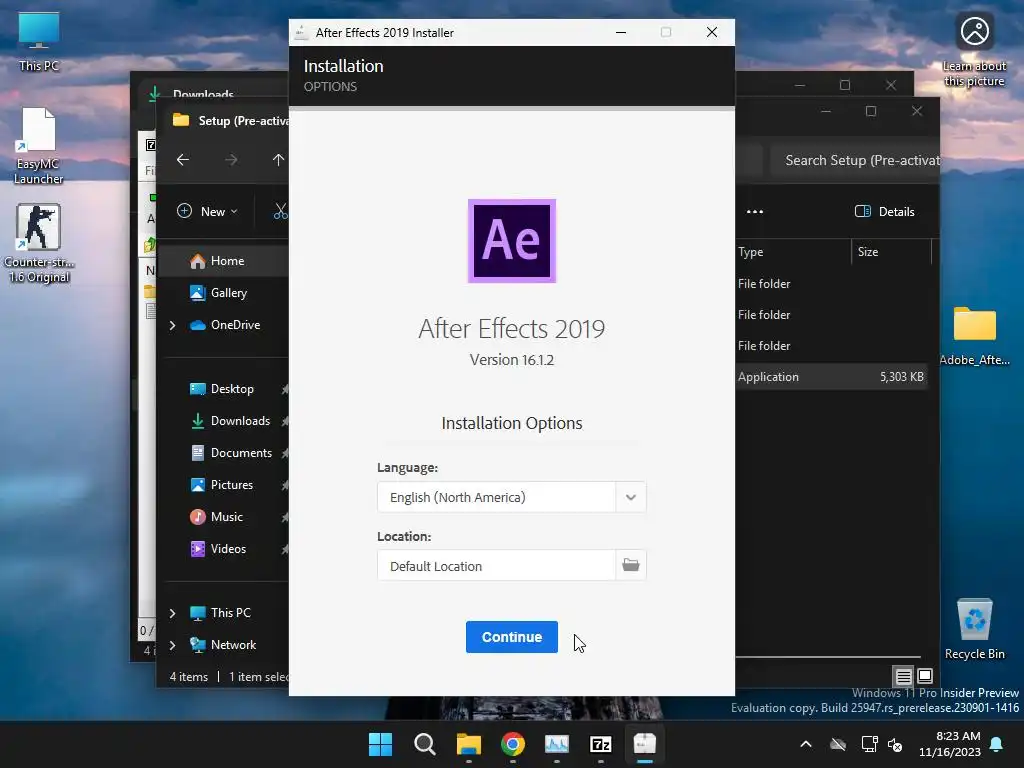Click the Search Setup box in Explorer
The image size is (1024, 768).
point(854,160)
